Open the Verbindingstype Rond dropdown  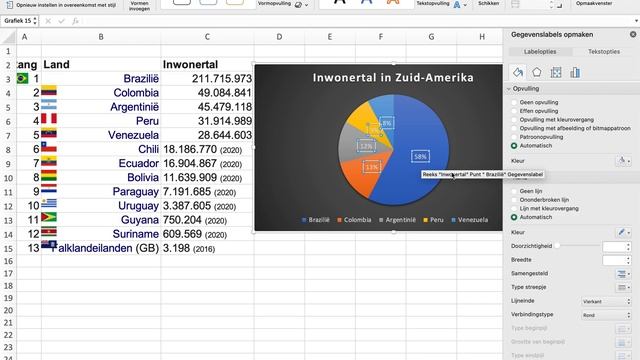[x=606, y=315]
